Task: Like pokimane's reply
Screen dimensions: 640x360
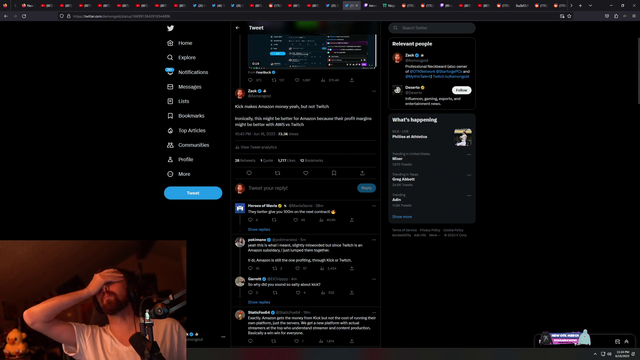Action: pyautogui.click(x=298, y=269)
